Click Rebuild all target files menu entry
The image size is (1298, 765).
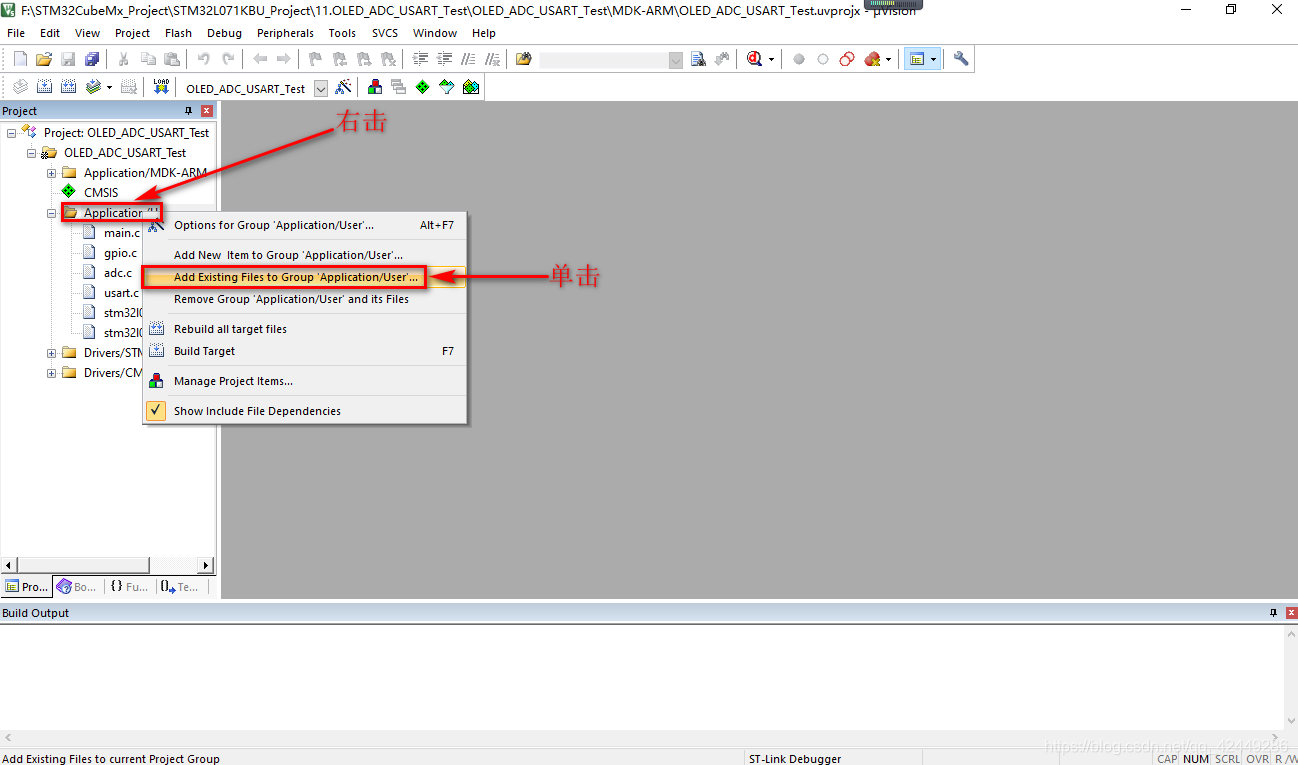point(304,329)
